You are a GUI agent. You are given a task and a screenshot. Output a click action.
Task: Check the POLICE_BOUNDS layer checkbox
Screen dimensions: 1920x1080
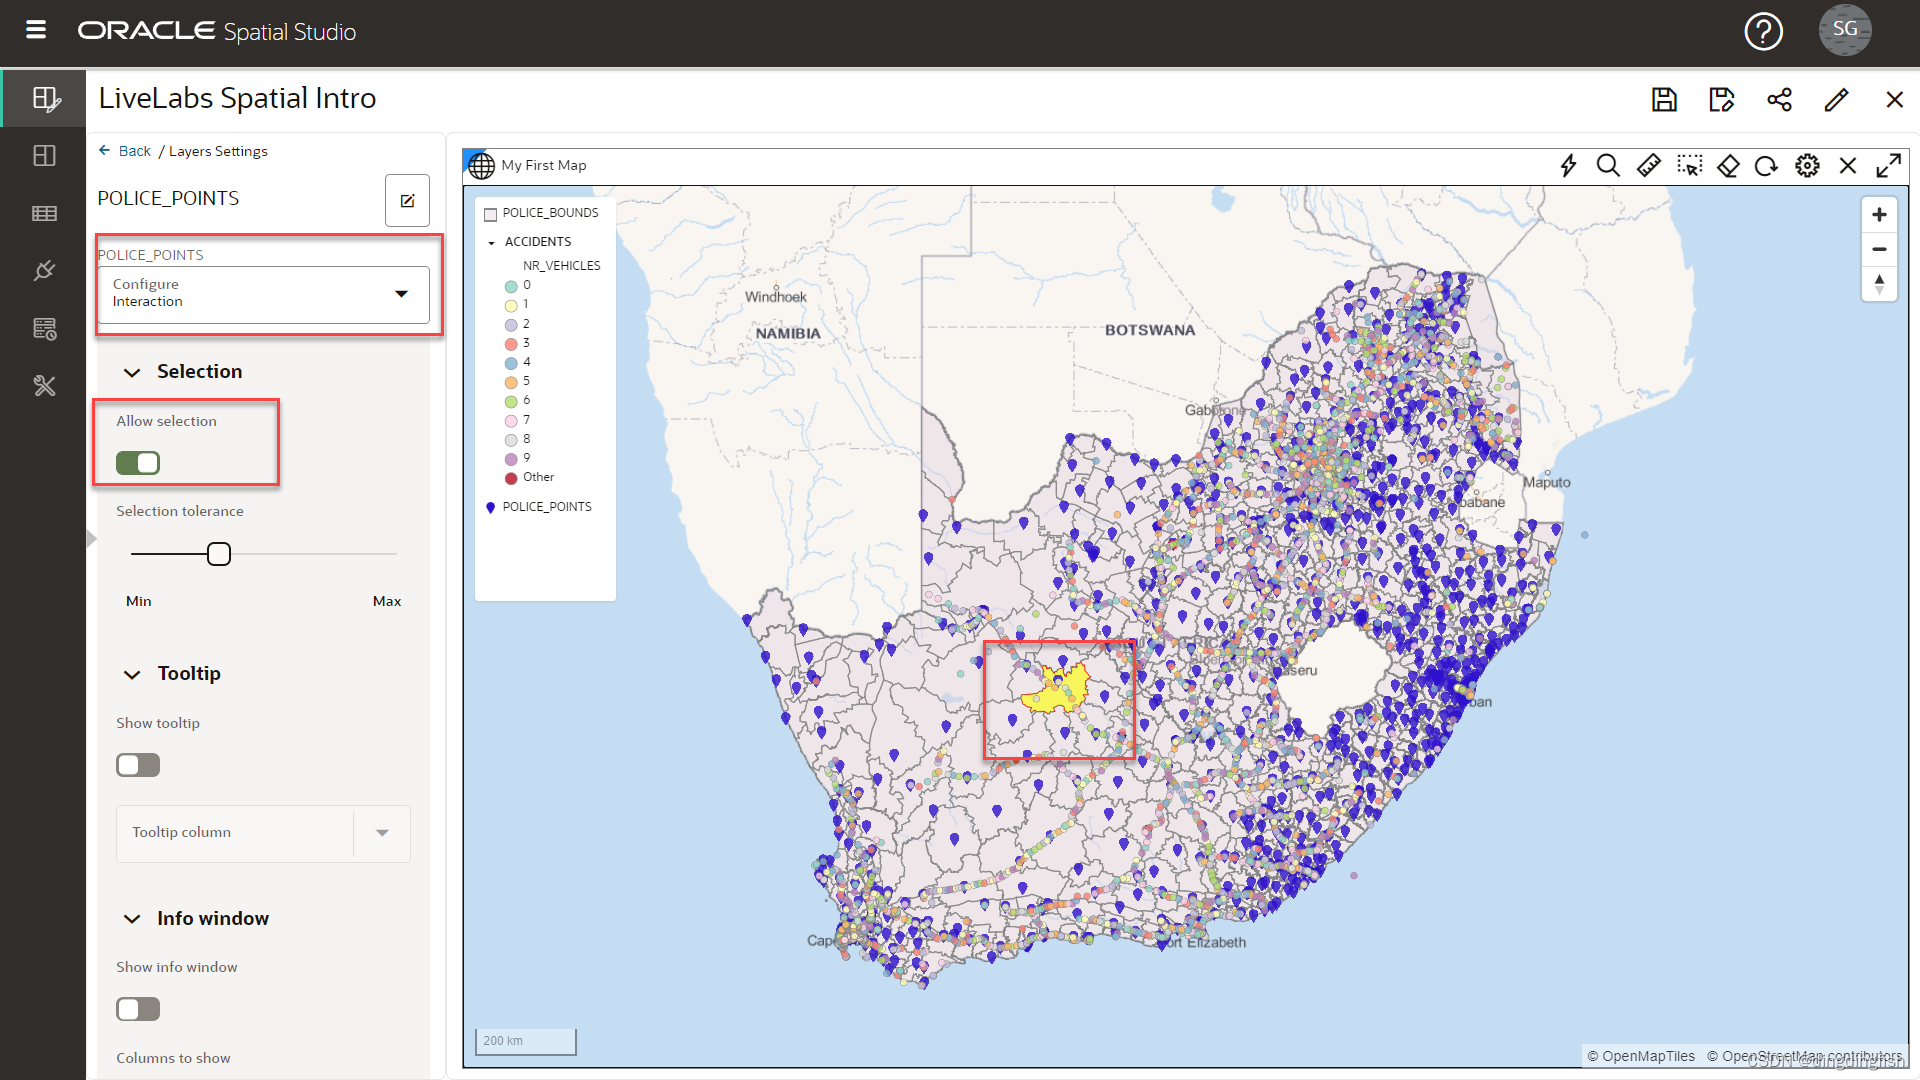click(491, 214)
